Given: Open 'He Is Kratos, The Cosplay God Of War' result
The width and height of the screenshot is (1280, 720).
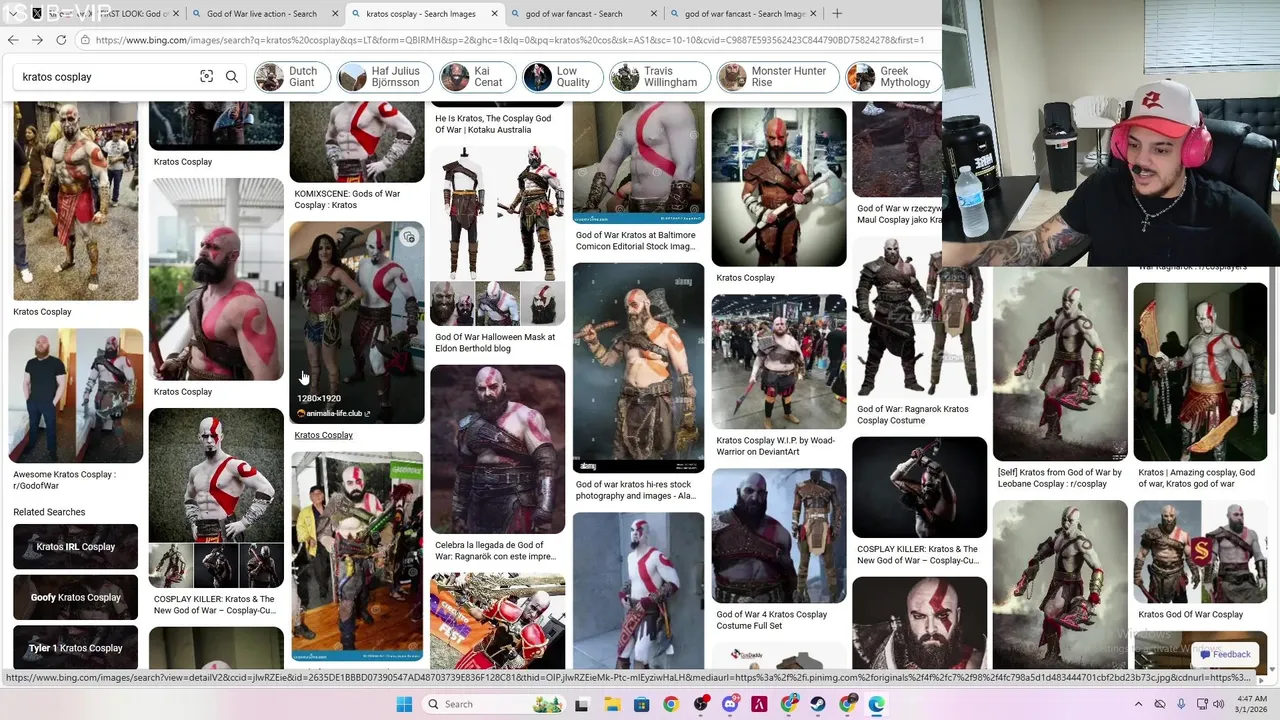Looking at the screenshot, I should tap(493, 124).
